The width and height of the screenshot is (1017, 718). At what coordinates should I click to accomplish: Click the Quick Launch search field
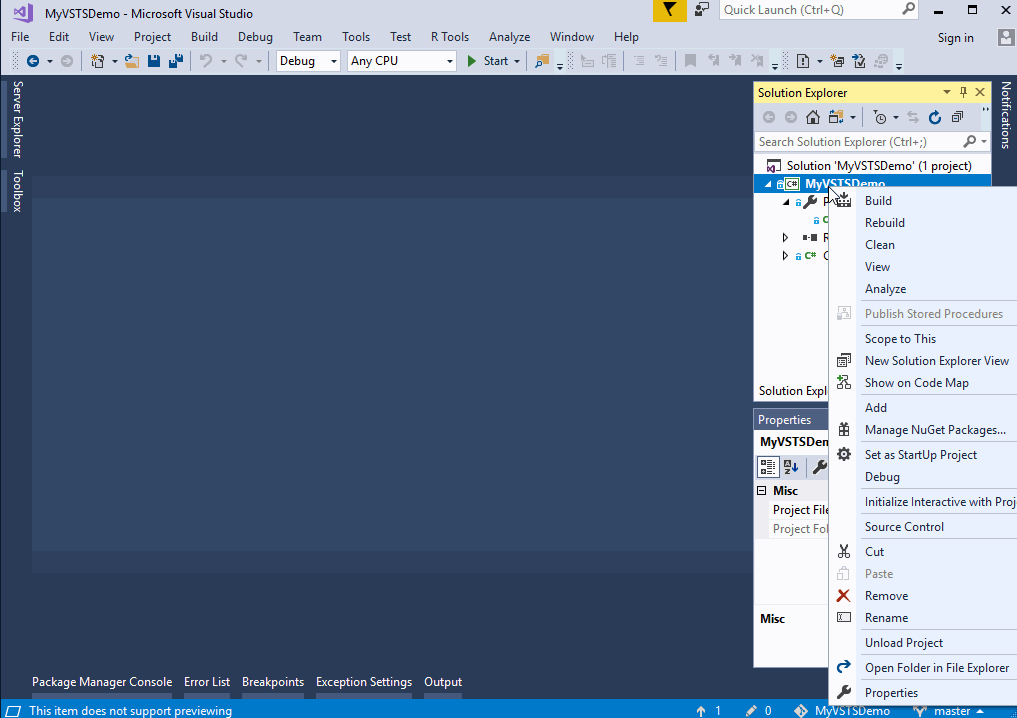(819, 10)
